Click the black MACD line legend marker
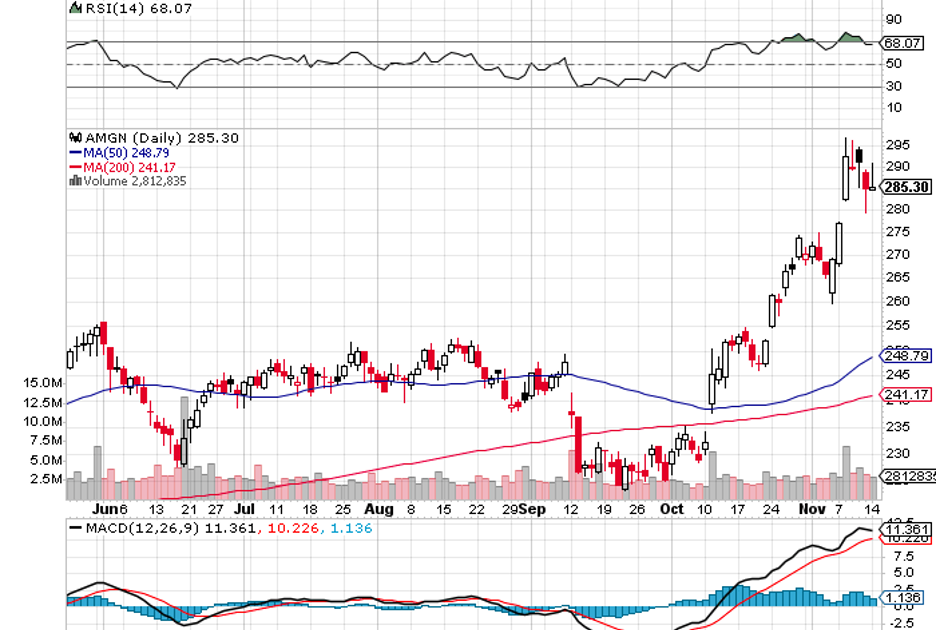 [76, 526]
